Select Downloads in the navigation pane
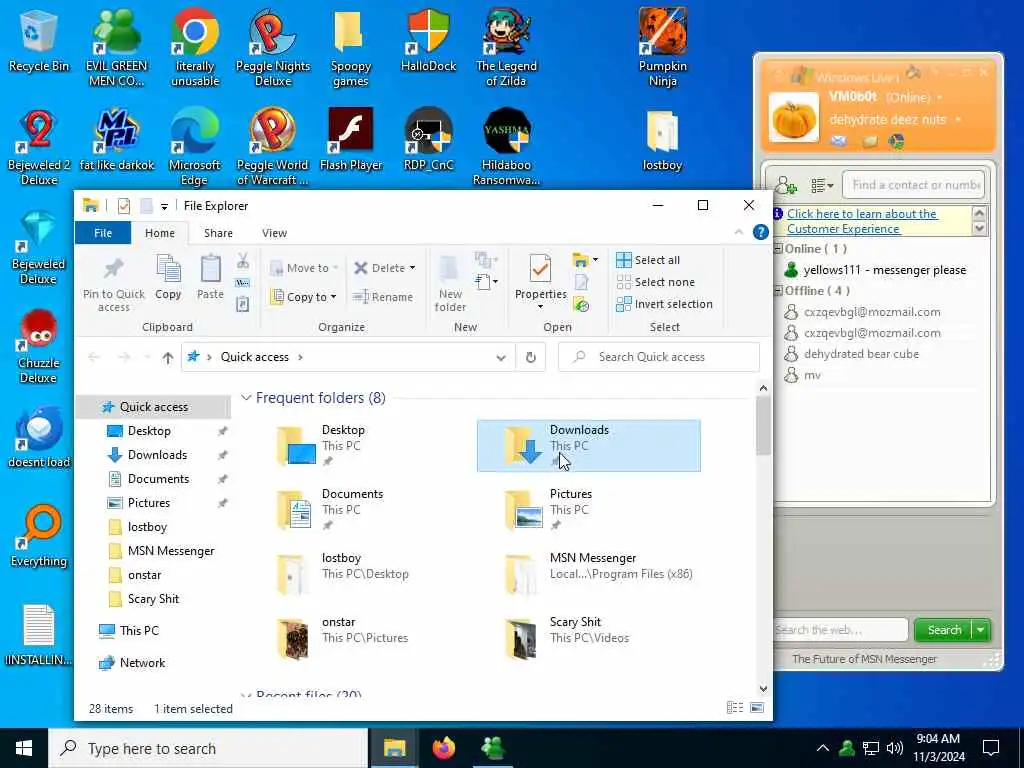1024x768 pixels. [157, 455]
